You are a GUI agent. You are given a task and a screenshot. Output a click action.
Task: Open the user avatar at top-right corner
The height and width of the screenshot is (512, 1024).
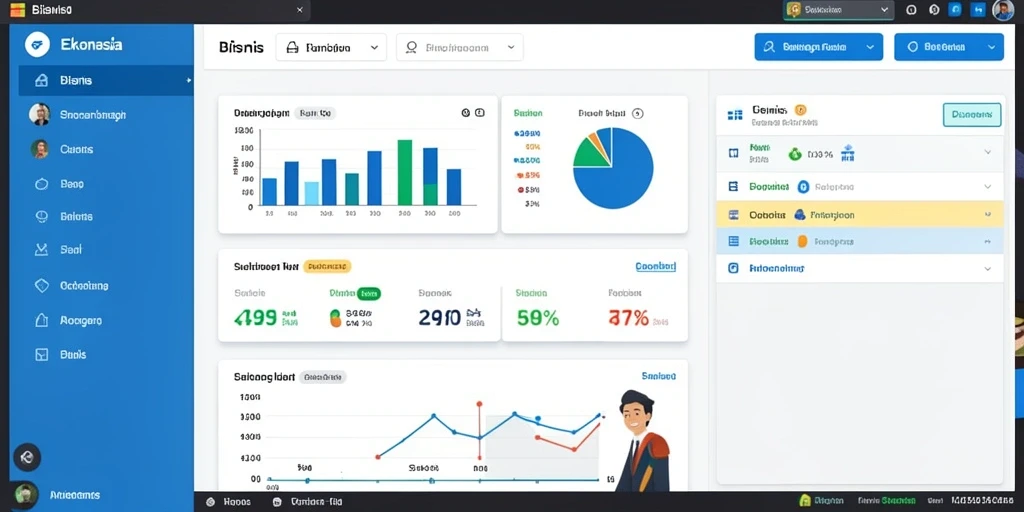(x=1002, y=10)
